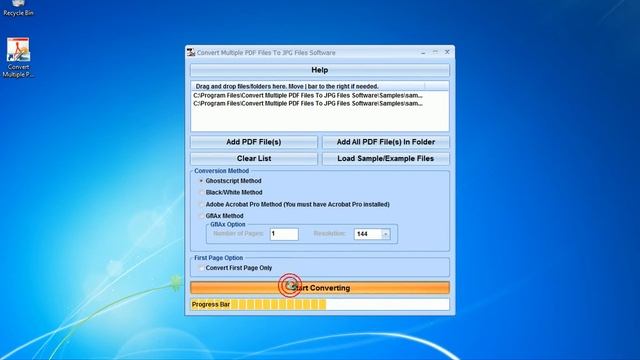
Task: Click the Progress Bar indicator
Action: (x=320, y=304)
